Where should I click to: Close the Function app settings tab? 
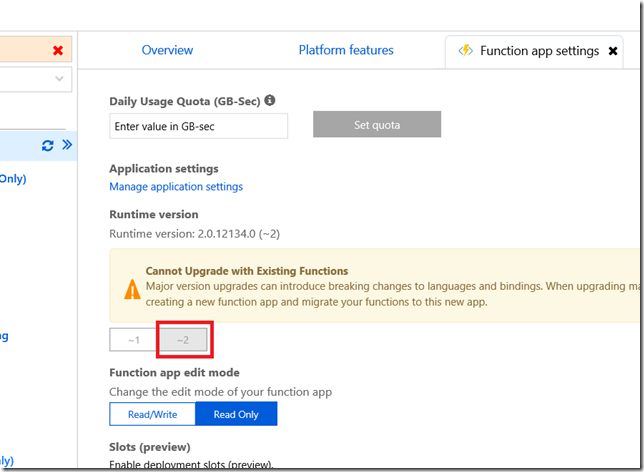click(x=613, y=51)
